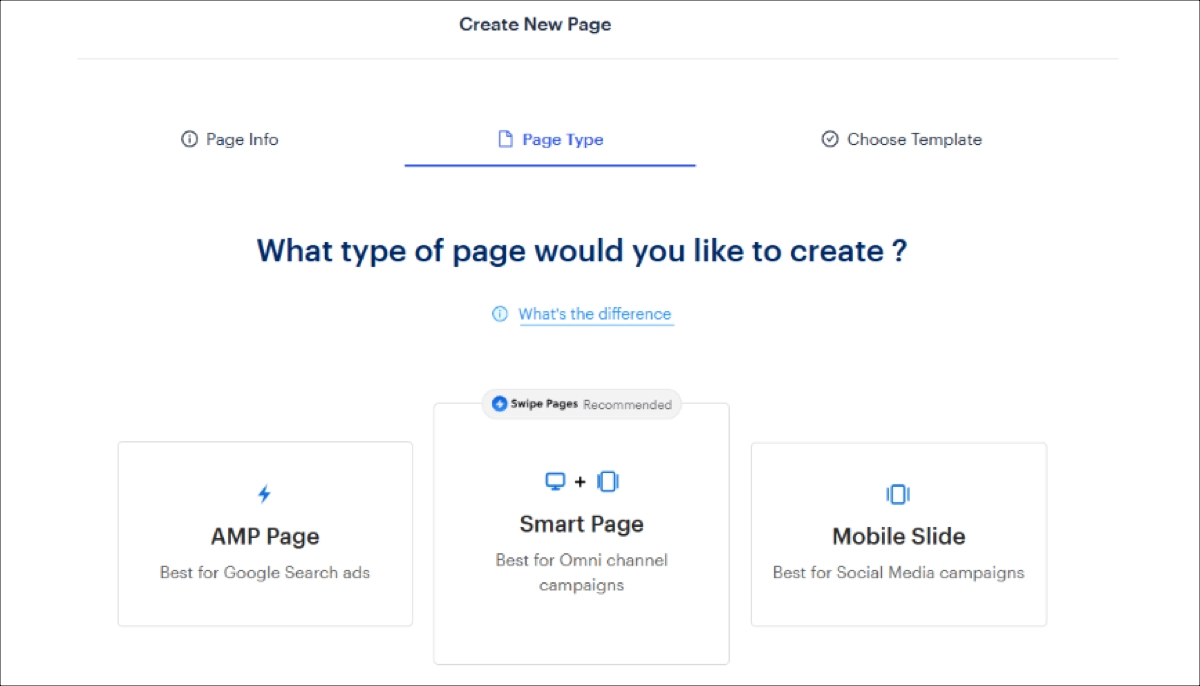Click the Mobile Slide card's slides icon
1200x686 pixels.
pos(897,493)
